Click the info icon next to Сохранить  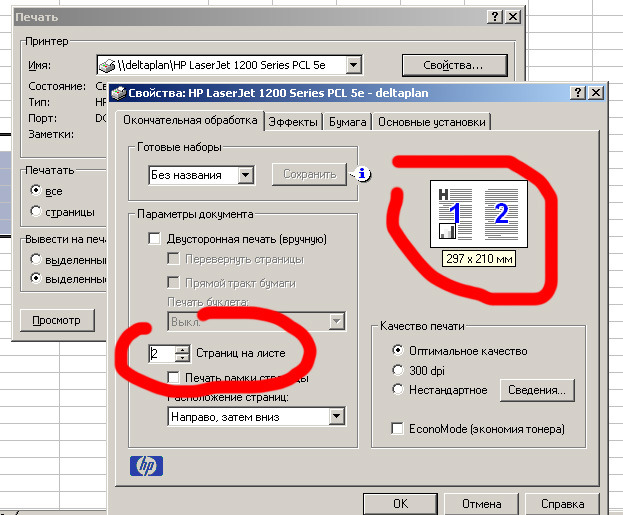[x=363, y=174]
